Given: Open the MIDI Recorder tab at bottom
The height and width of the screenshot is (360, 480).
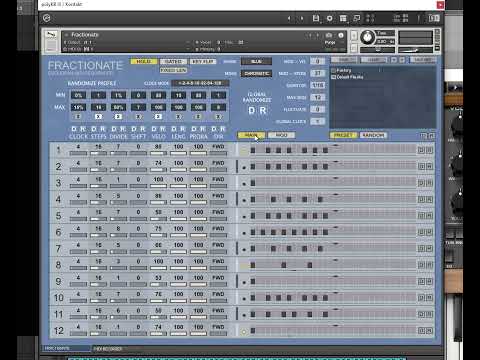Looking at the screenshot, I should 108,349.
